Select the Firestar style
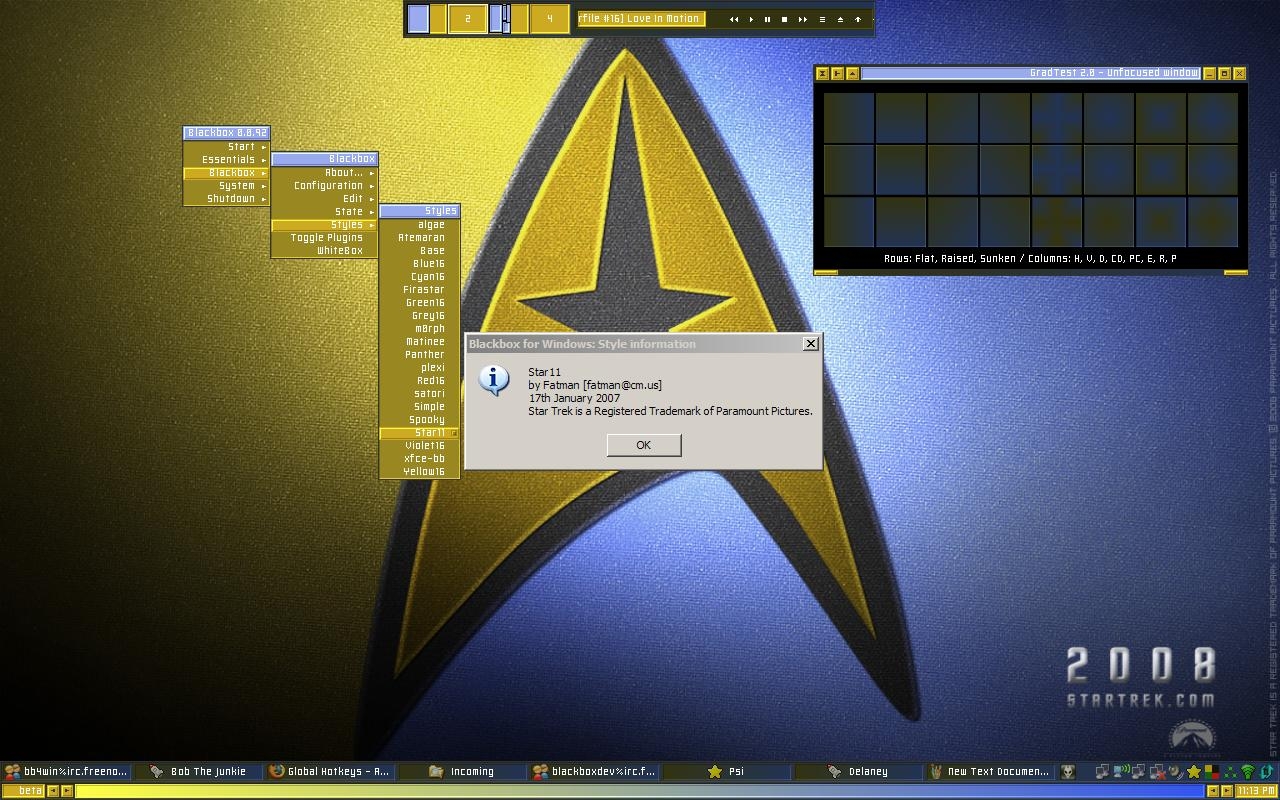 point(419,290)
